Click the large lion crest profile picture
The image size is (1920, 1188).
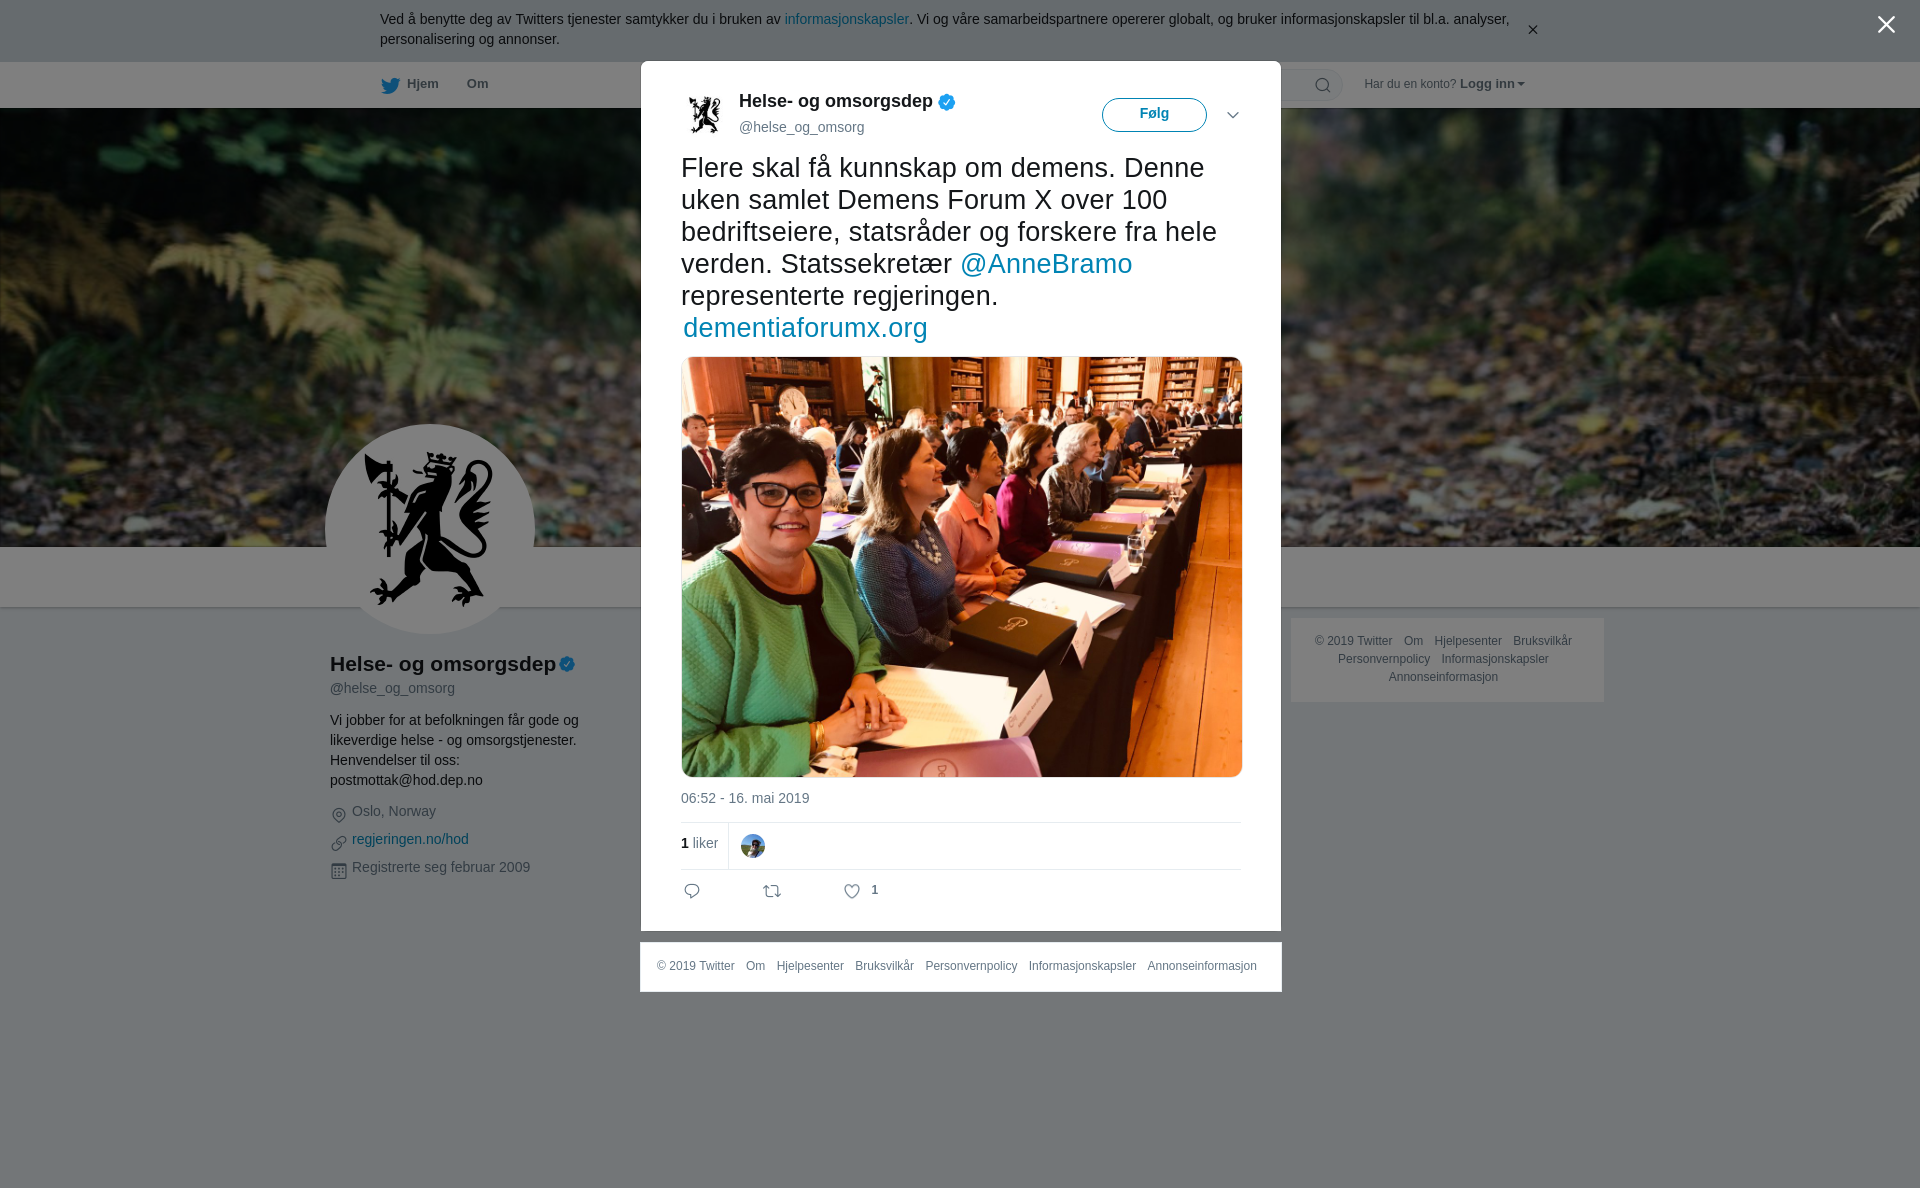click(430, 529)
